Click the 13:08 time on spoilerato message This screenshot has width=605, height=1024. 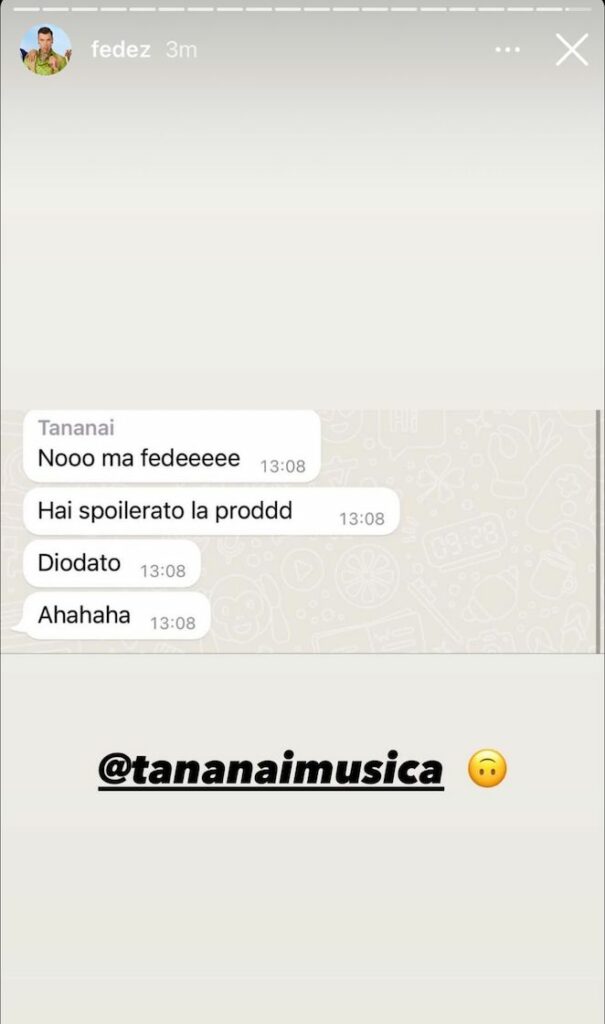361,519
